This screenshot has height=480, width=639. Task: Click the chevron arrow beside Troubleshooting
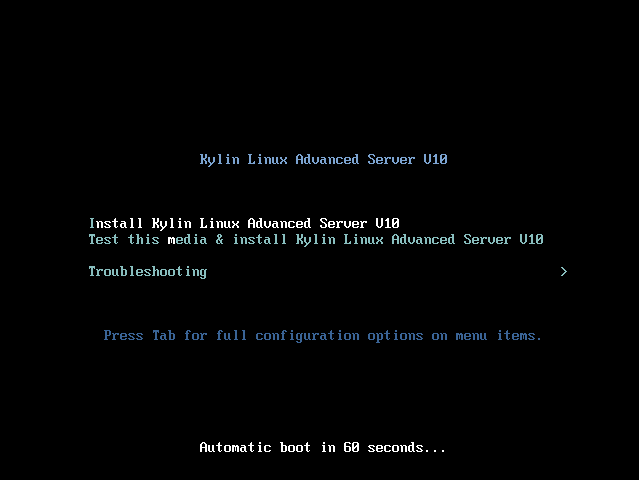564,271
